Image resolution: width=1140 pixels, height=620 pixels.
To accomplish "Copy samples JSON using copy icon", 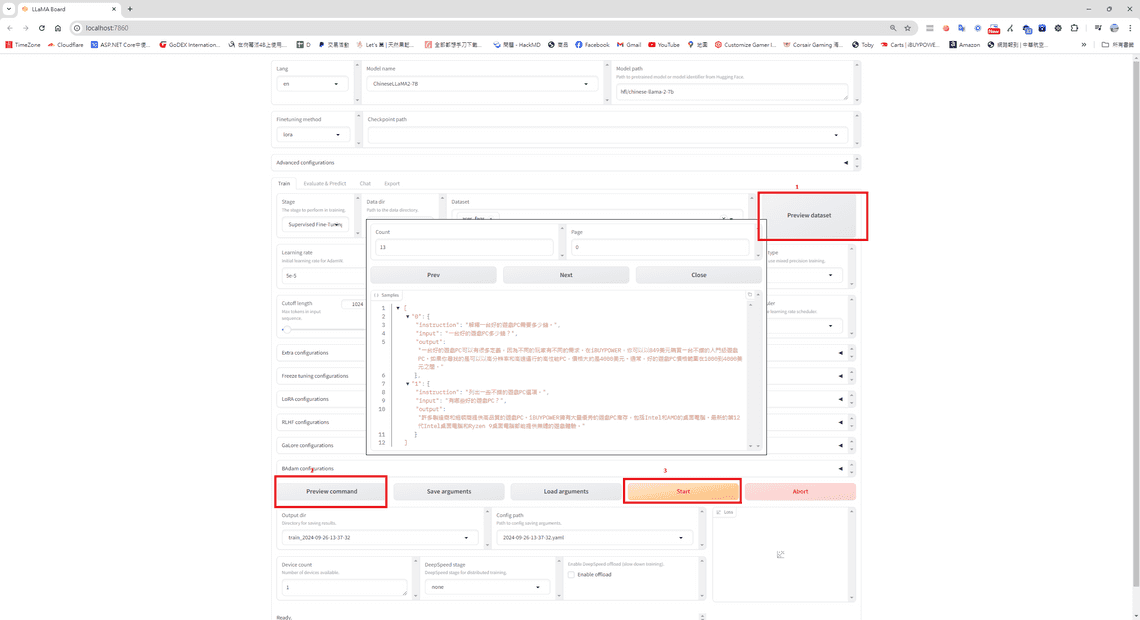I will (749, 295).
